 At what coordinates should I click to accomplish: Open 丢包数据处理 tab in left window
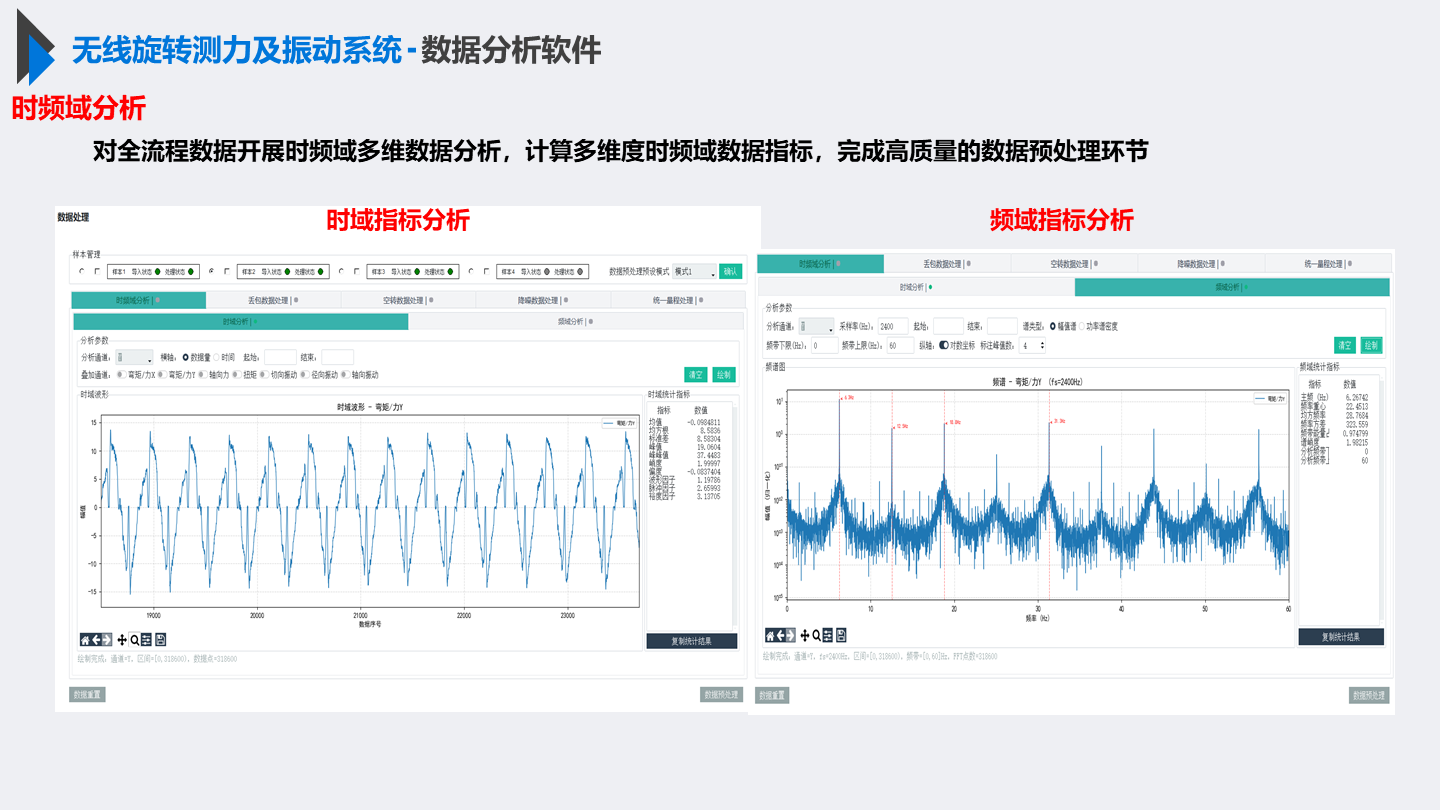click(x=273, y=300)
